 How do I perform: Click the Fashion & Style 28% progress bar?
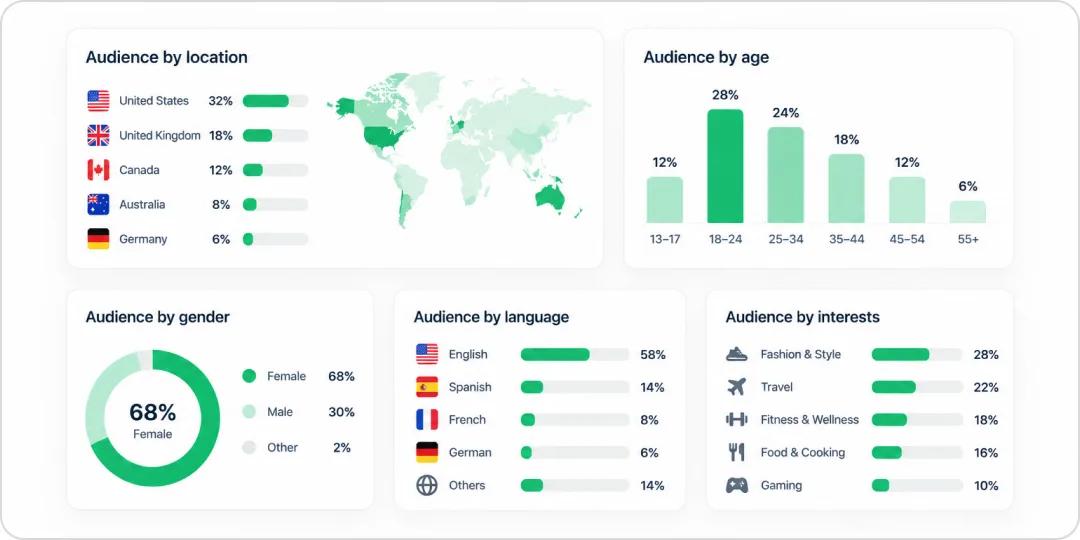pyautogui.click(x=917, y=354)
